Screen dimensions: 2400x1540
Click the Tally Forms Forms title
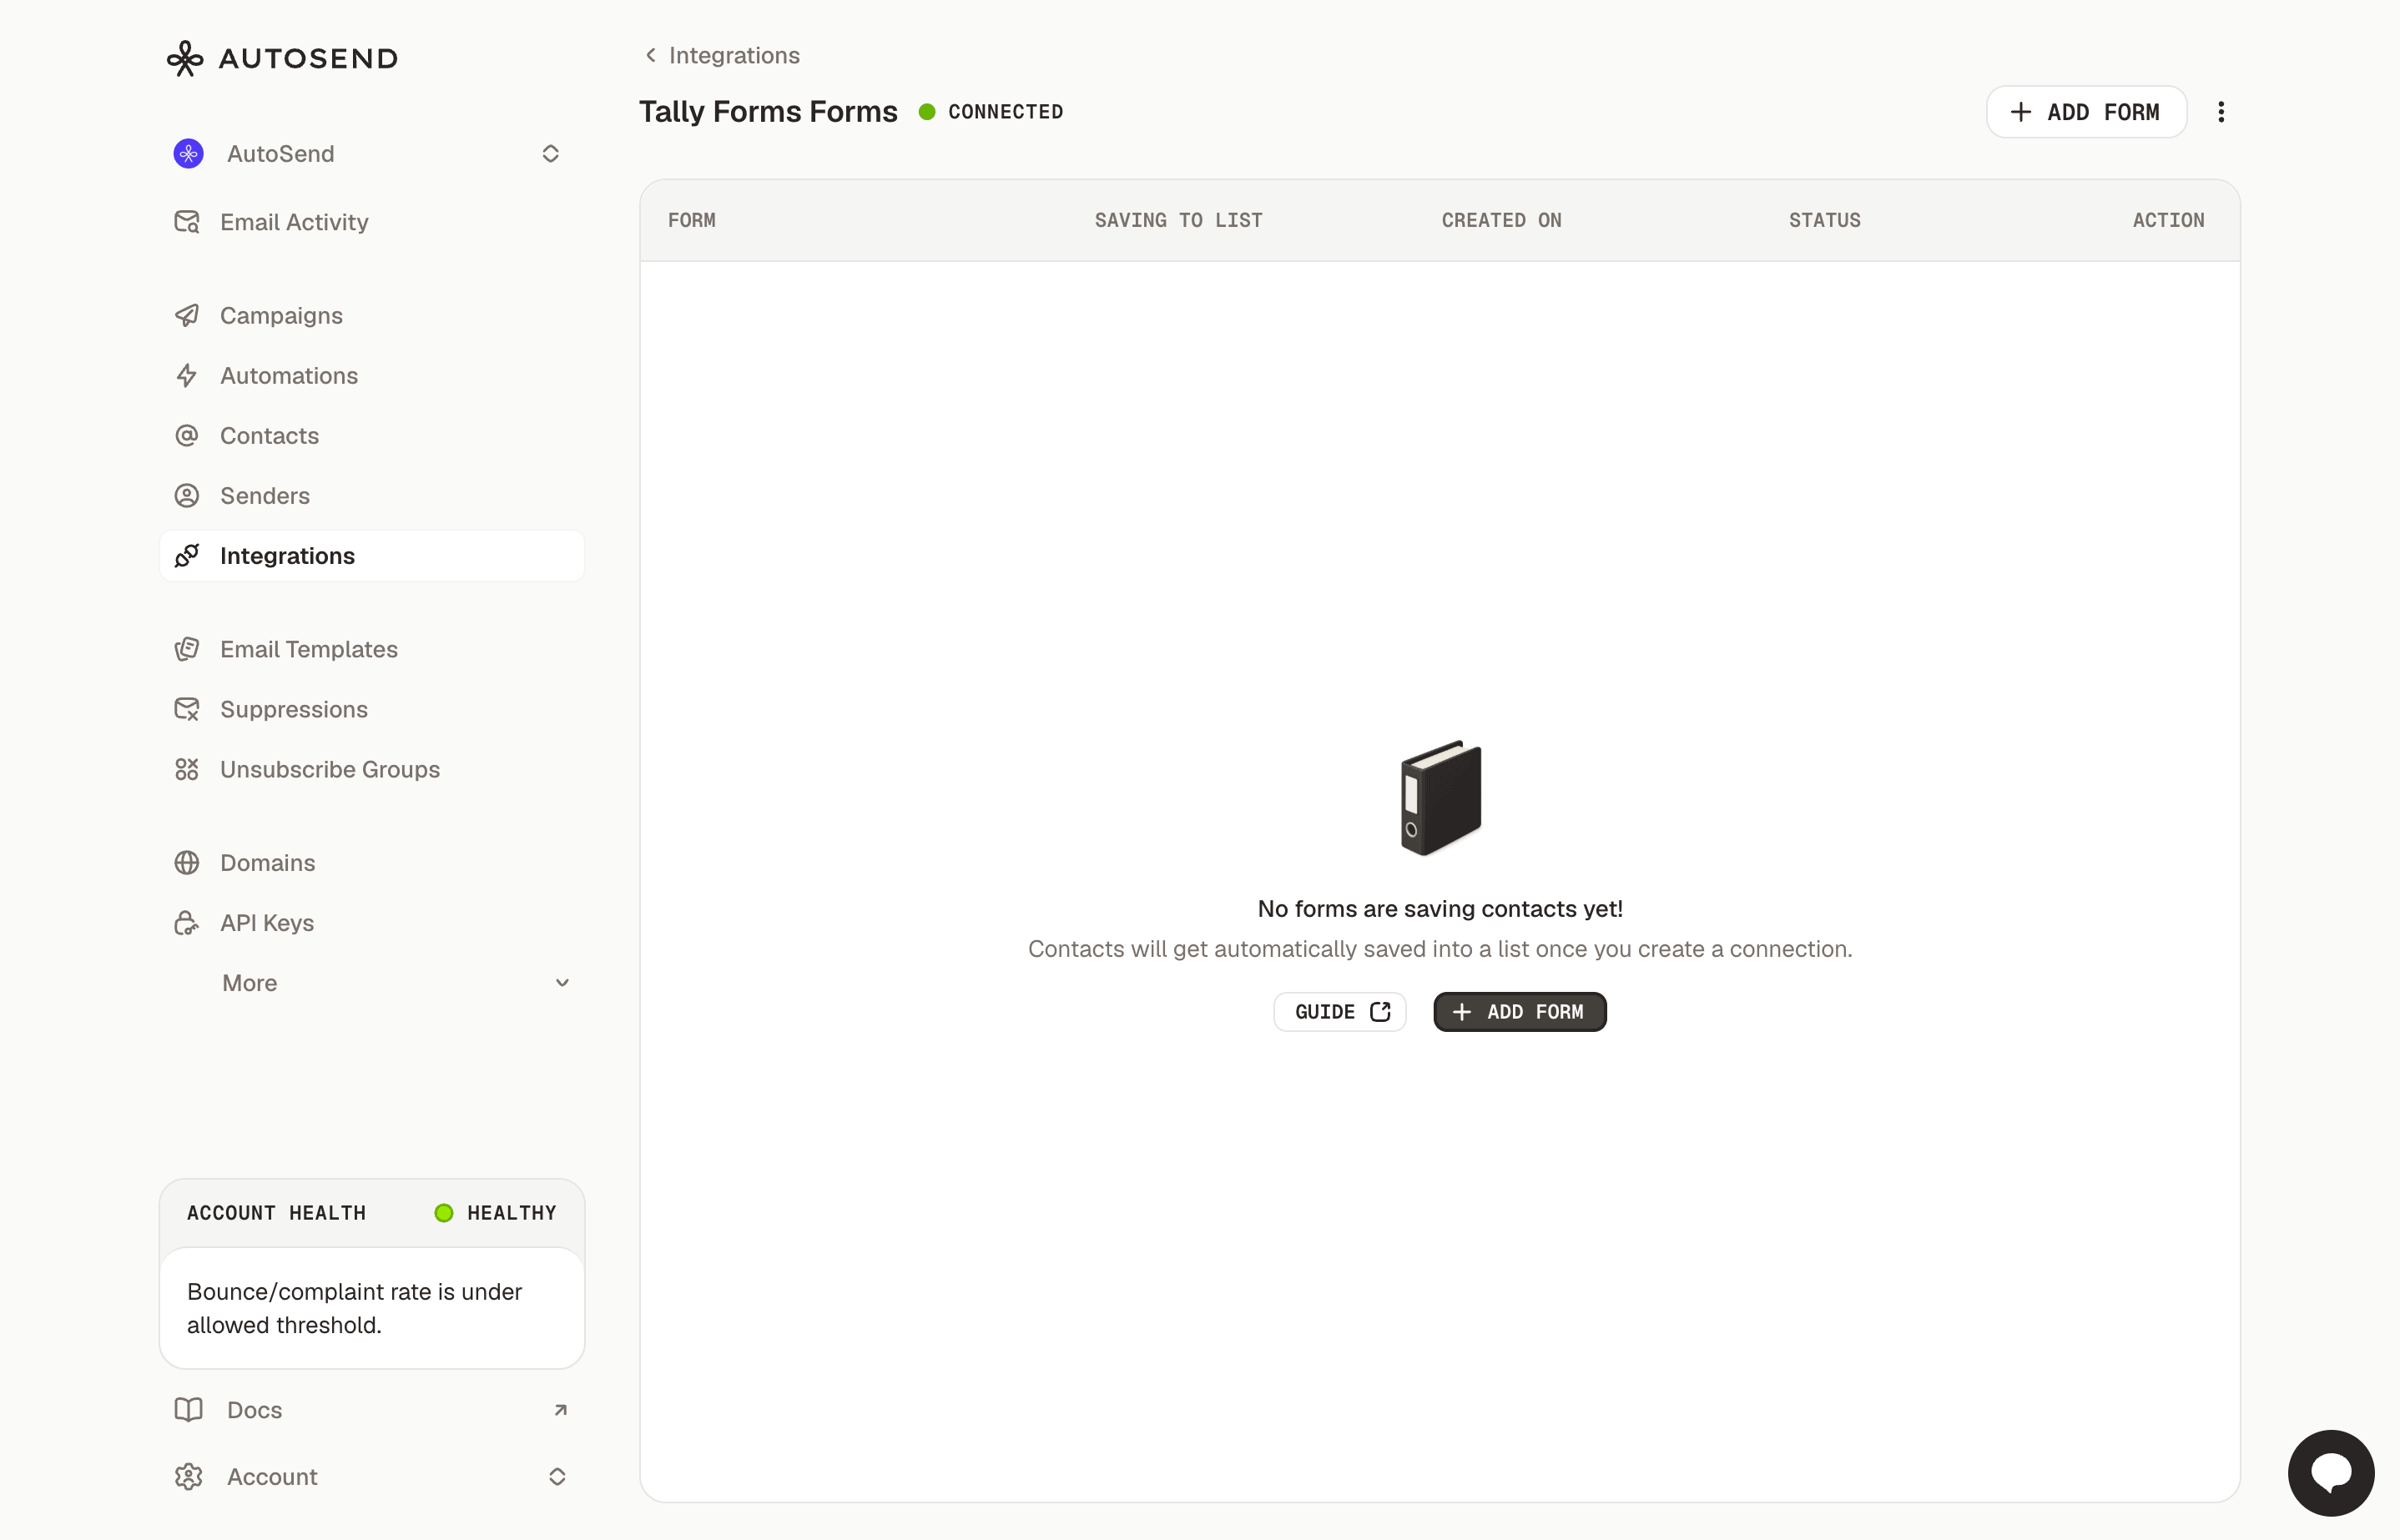point(768,112)
